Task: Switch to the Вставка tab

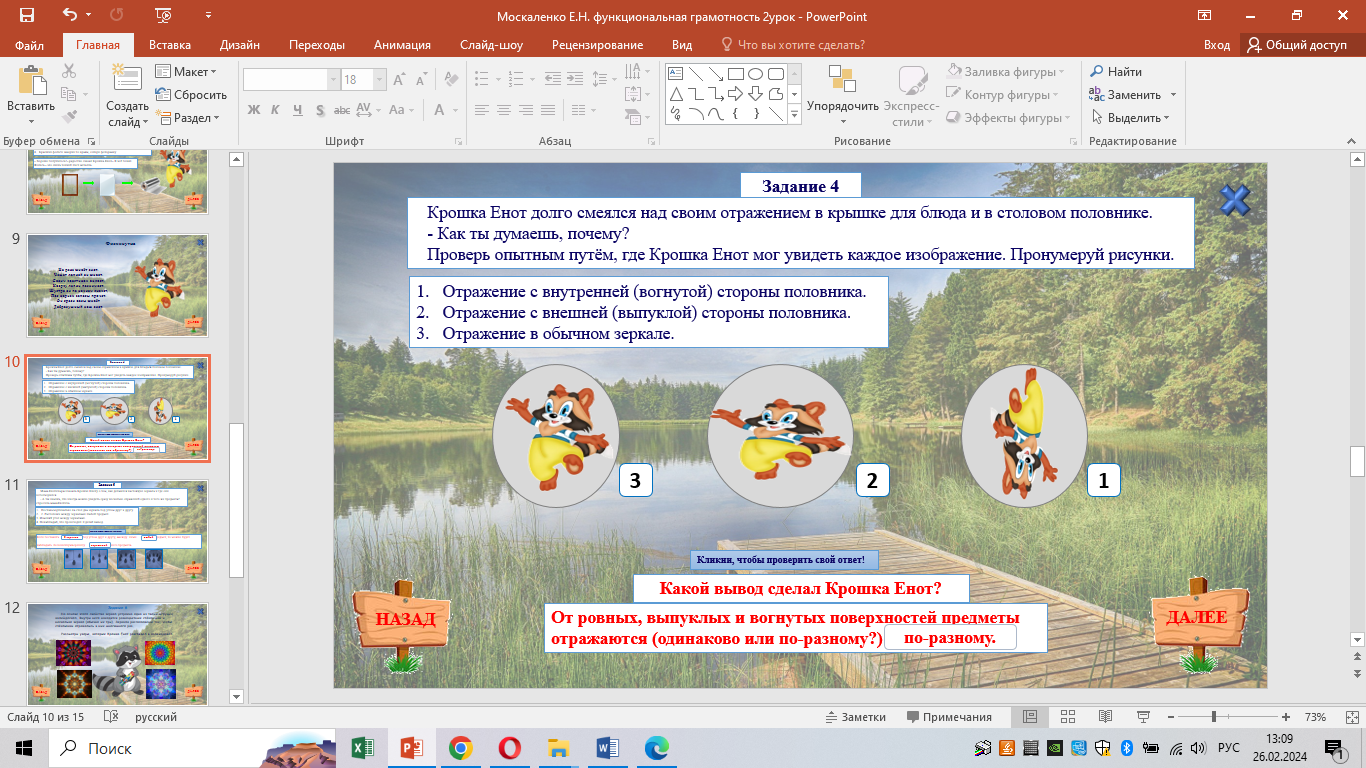Action: click(x=170, y=45)
